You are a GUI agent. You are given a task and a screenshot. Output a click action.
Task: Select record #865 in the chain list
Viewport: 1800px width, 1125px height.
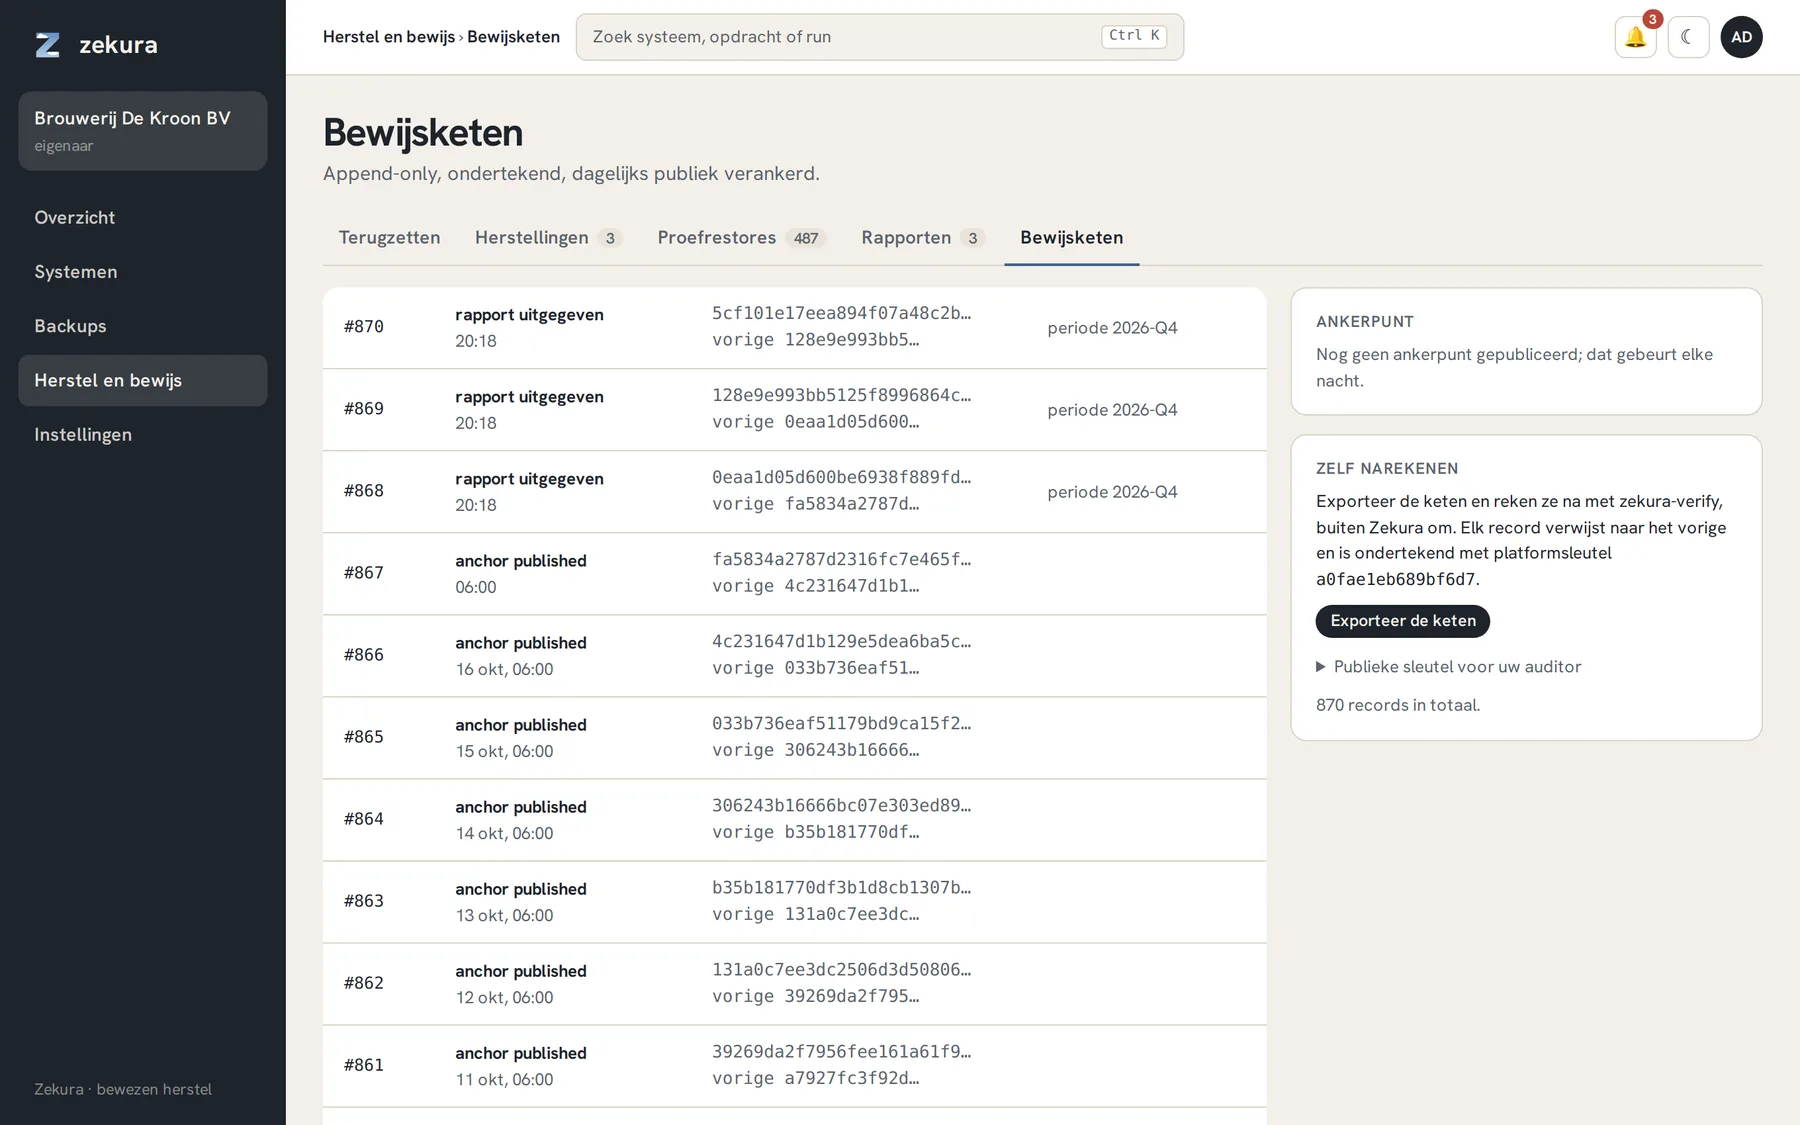pyautogui.click(x=794, y=738)
